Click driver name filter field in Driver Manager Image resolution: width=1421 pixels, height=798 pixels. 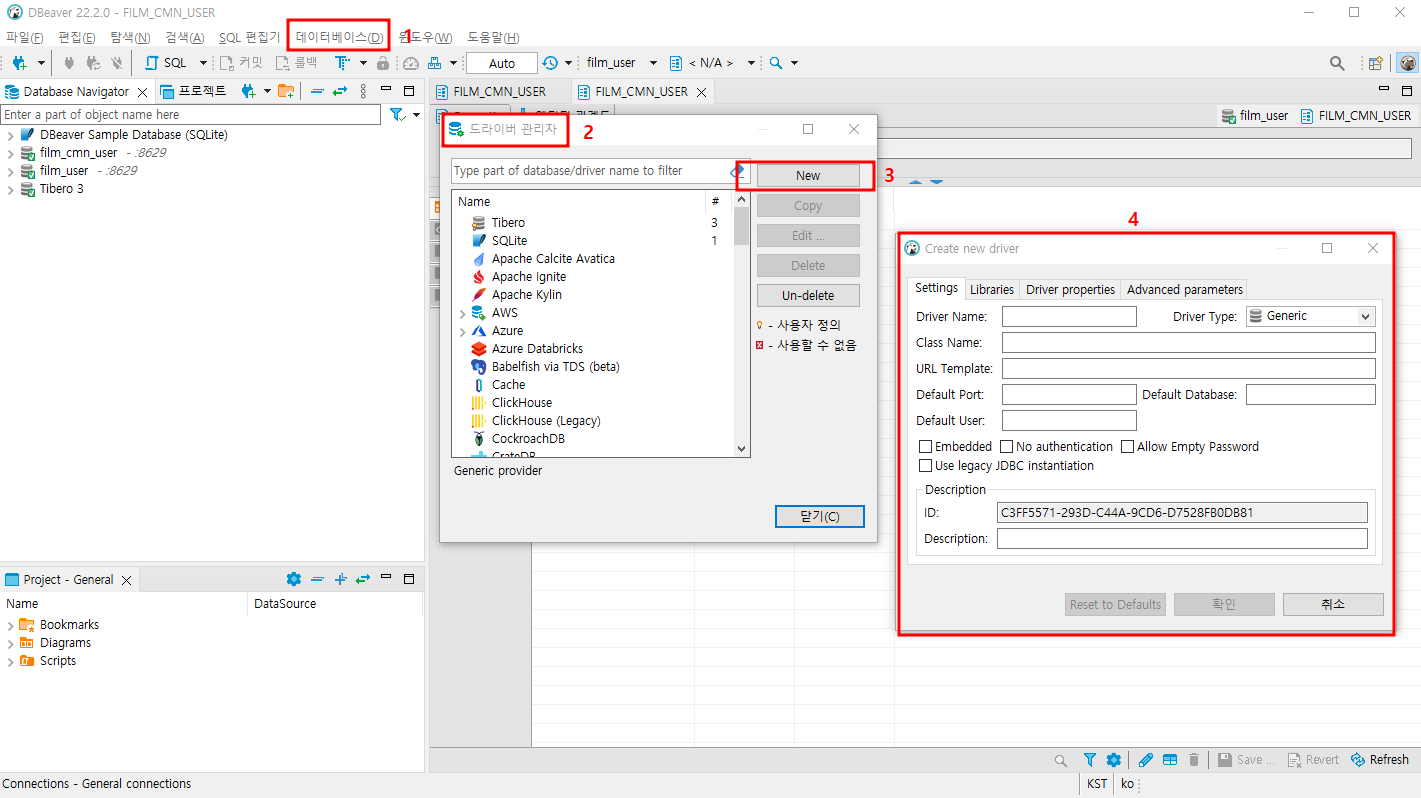point(590,171)
